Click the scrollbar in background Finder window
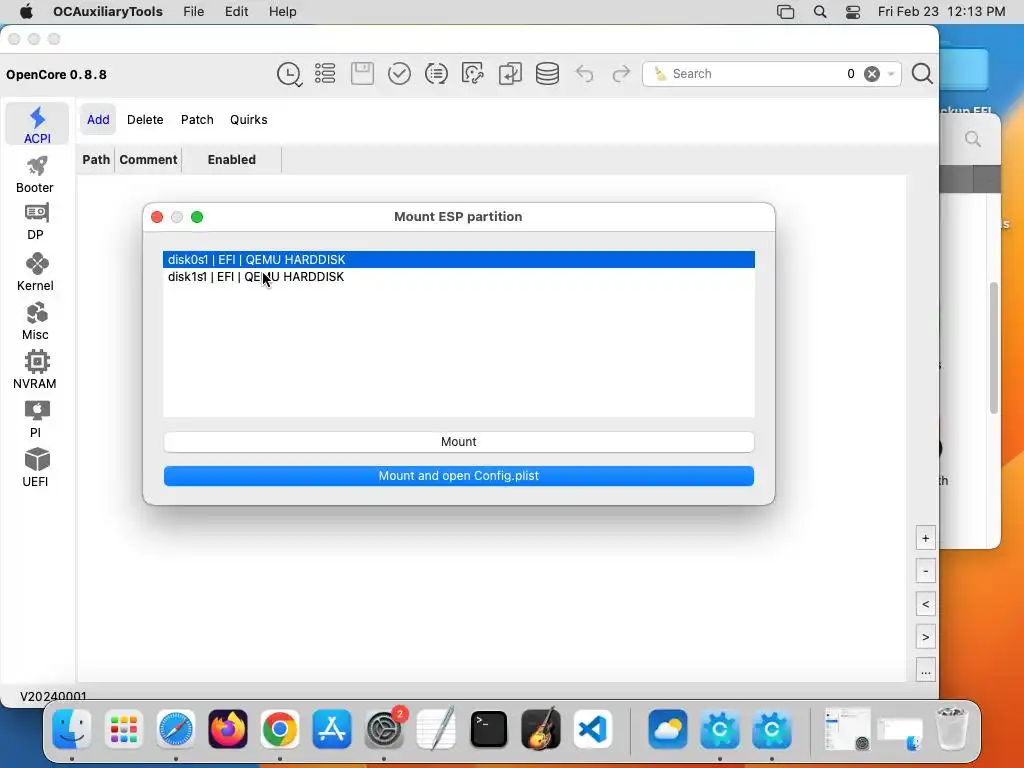Image resolution: width=1024 pixels, height=768 pixels. [x=994, y=348]
